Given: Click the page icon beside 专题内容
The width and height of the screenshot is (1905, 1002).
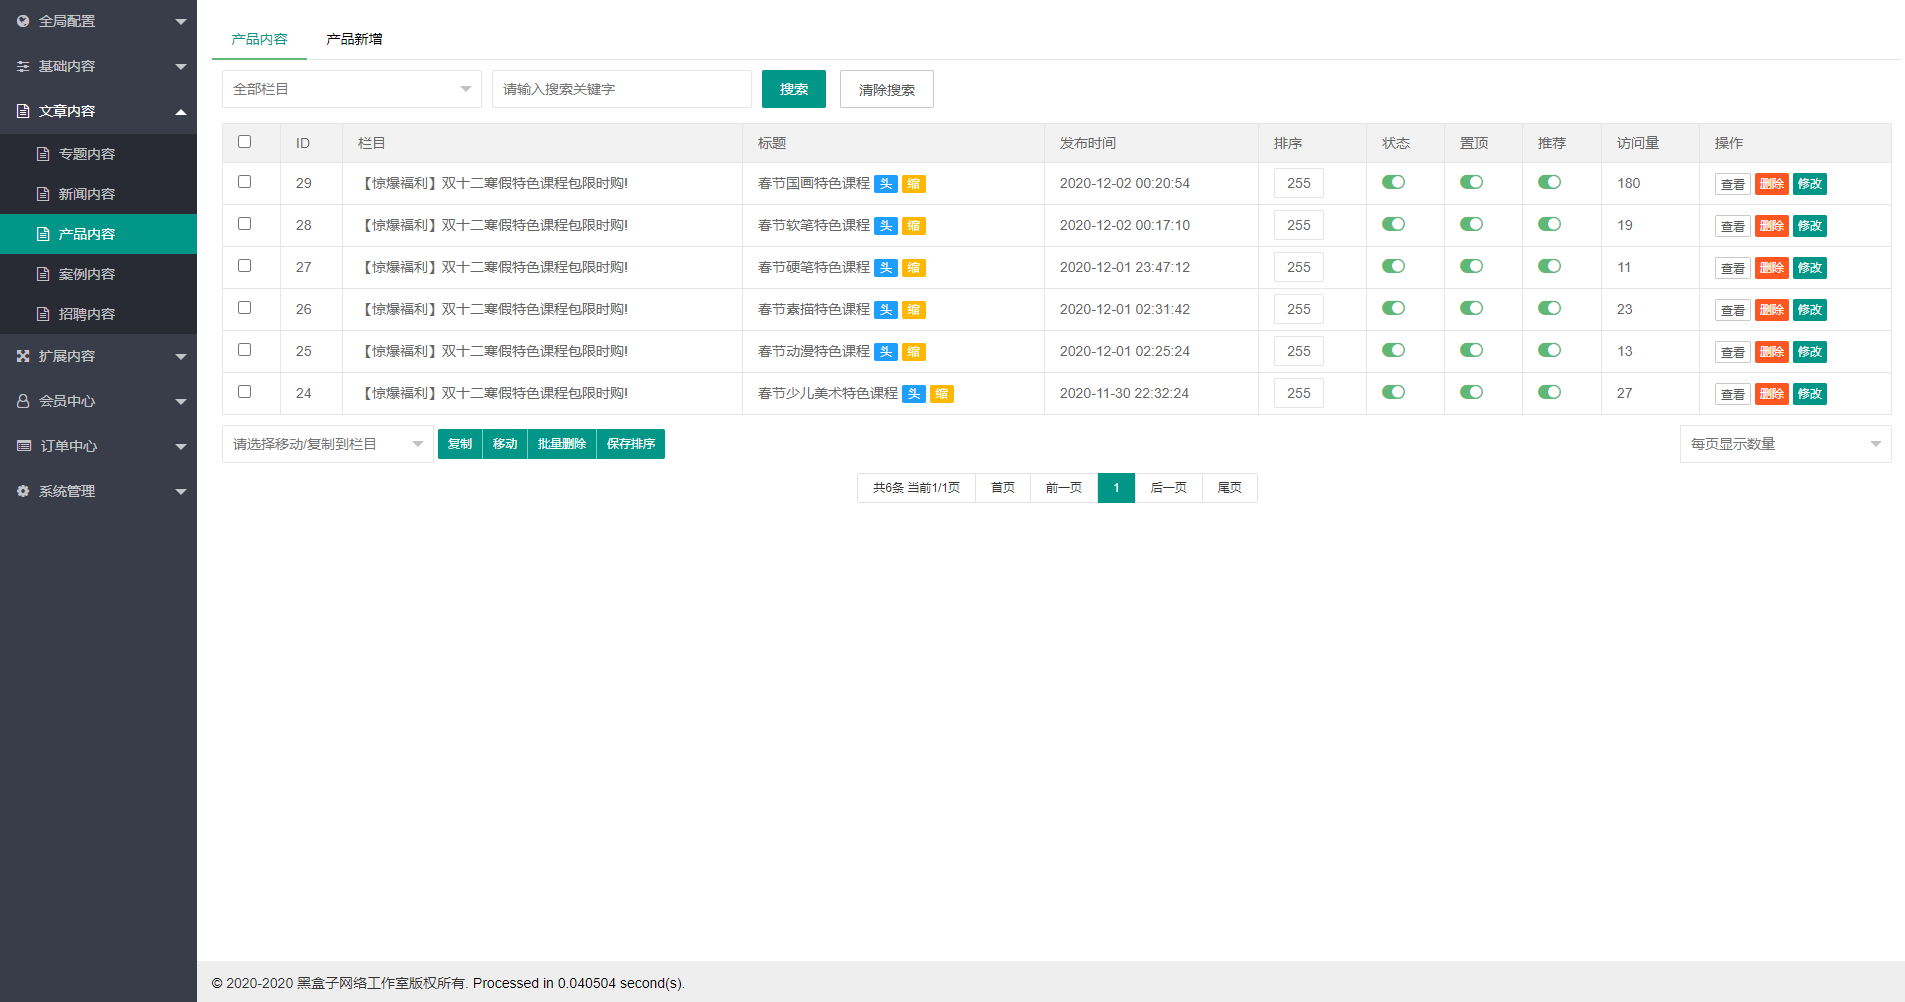Looking at the screenshot, I should [x=43, y=154].
